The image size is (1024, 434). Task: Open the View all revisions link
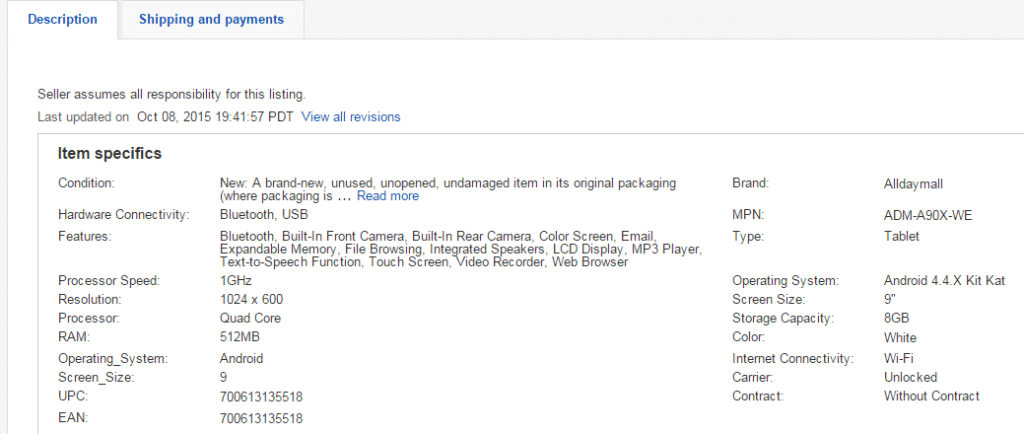click(x=350, y=117)
